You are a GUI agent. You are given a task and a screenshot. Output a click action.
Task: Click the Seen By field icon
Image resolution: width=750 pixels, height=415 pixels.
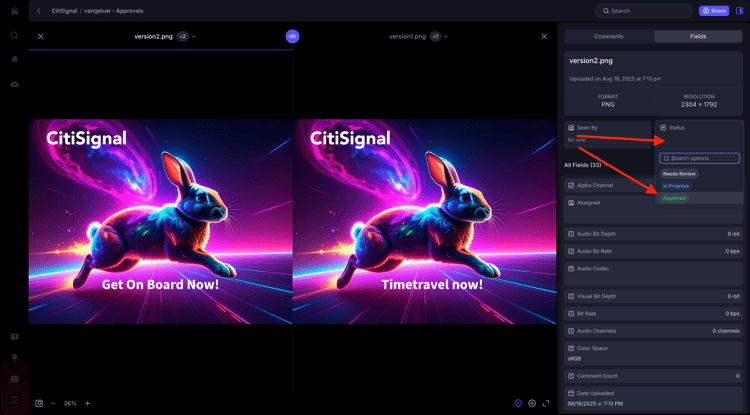(x=571, y=128)
